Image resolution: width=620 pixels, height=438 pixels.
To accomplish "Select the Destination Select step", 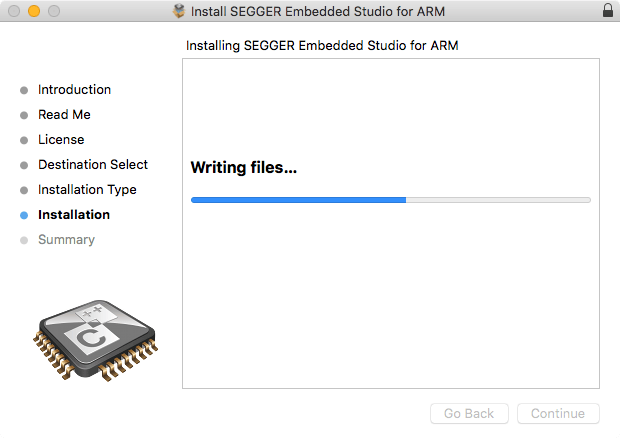I will (x=92, y=165).
